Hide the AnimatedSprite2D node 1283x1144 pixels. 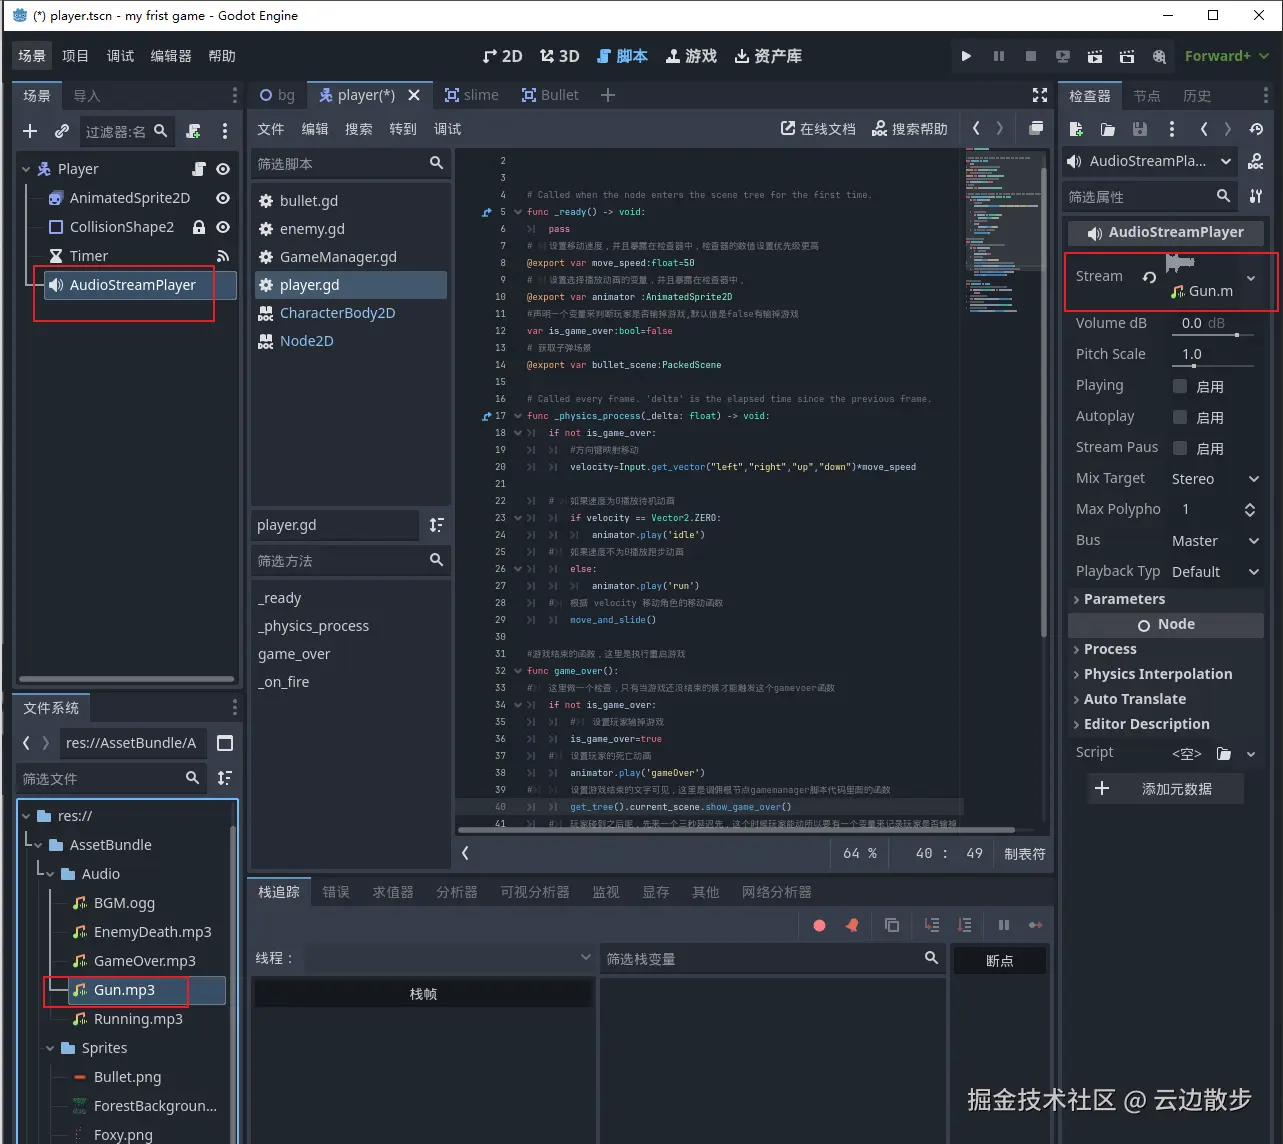click(223, 198)
